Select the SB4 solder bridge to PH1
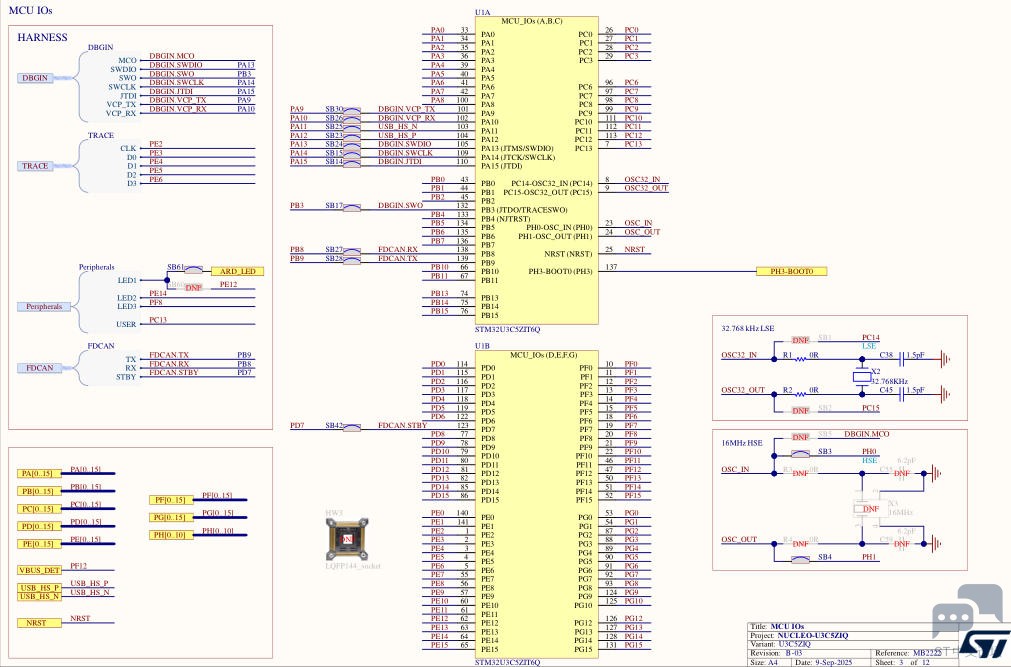This screenshot has height=667, width=1011. [800, 559]
